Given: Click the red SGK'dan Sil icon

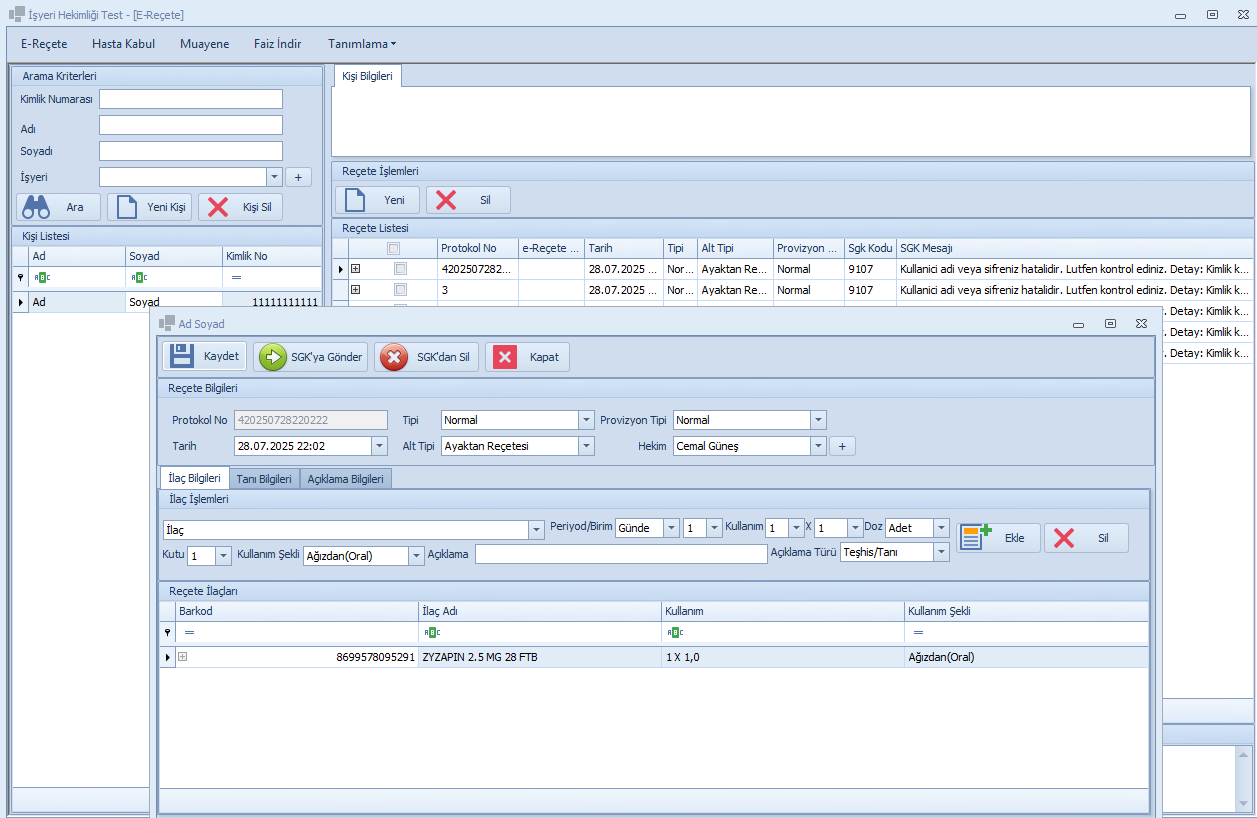Looking at the screenshot, I should [x=395, y=358].
